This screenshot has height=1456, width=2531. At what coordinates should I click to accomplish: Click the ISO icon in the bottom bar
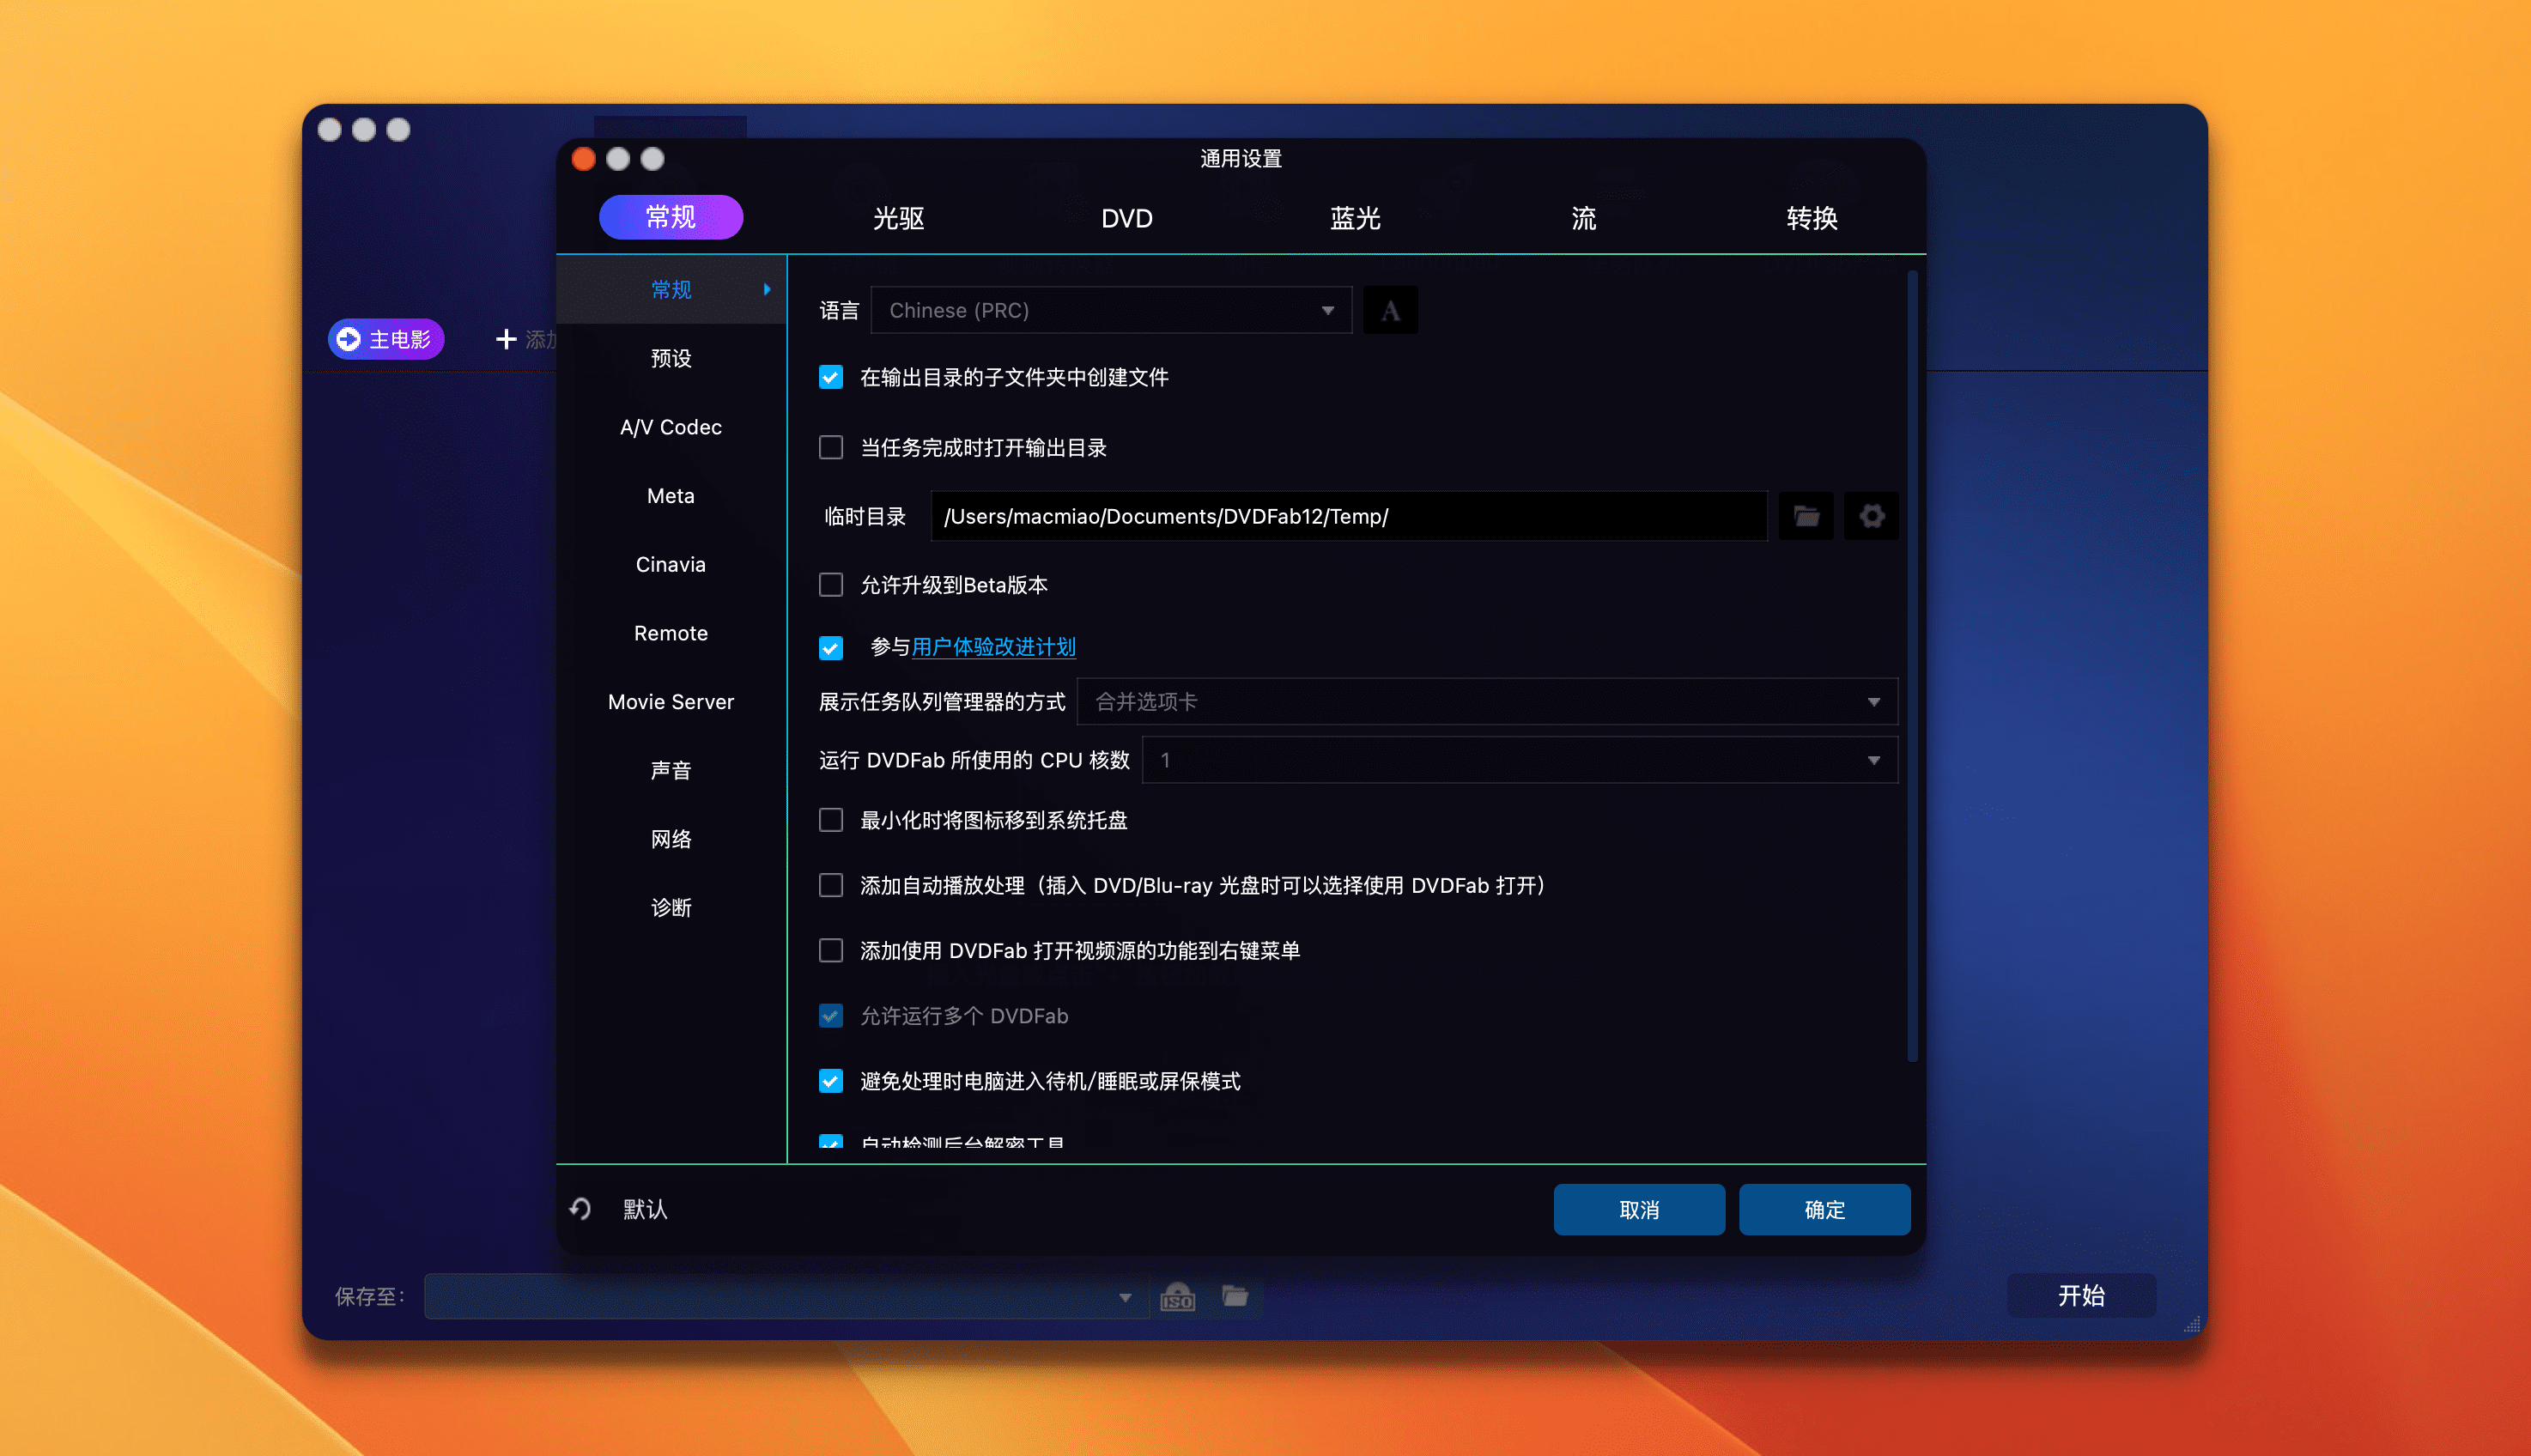pos(1177,1297)
